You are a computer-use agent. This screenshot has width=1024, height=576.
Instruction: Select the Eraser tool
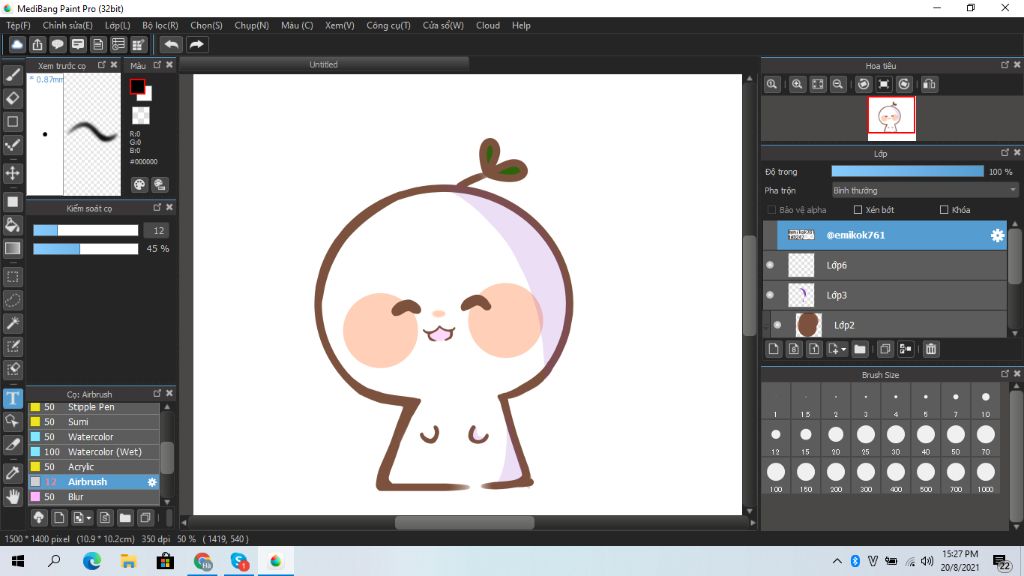(x=13, y=98)
